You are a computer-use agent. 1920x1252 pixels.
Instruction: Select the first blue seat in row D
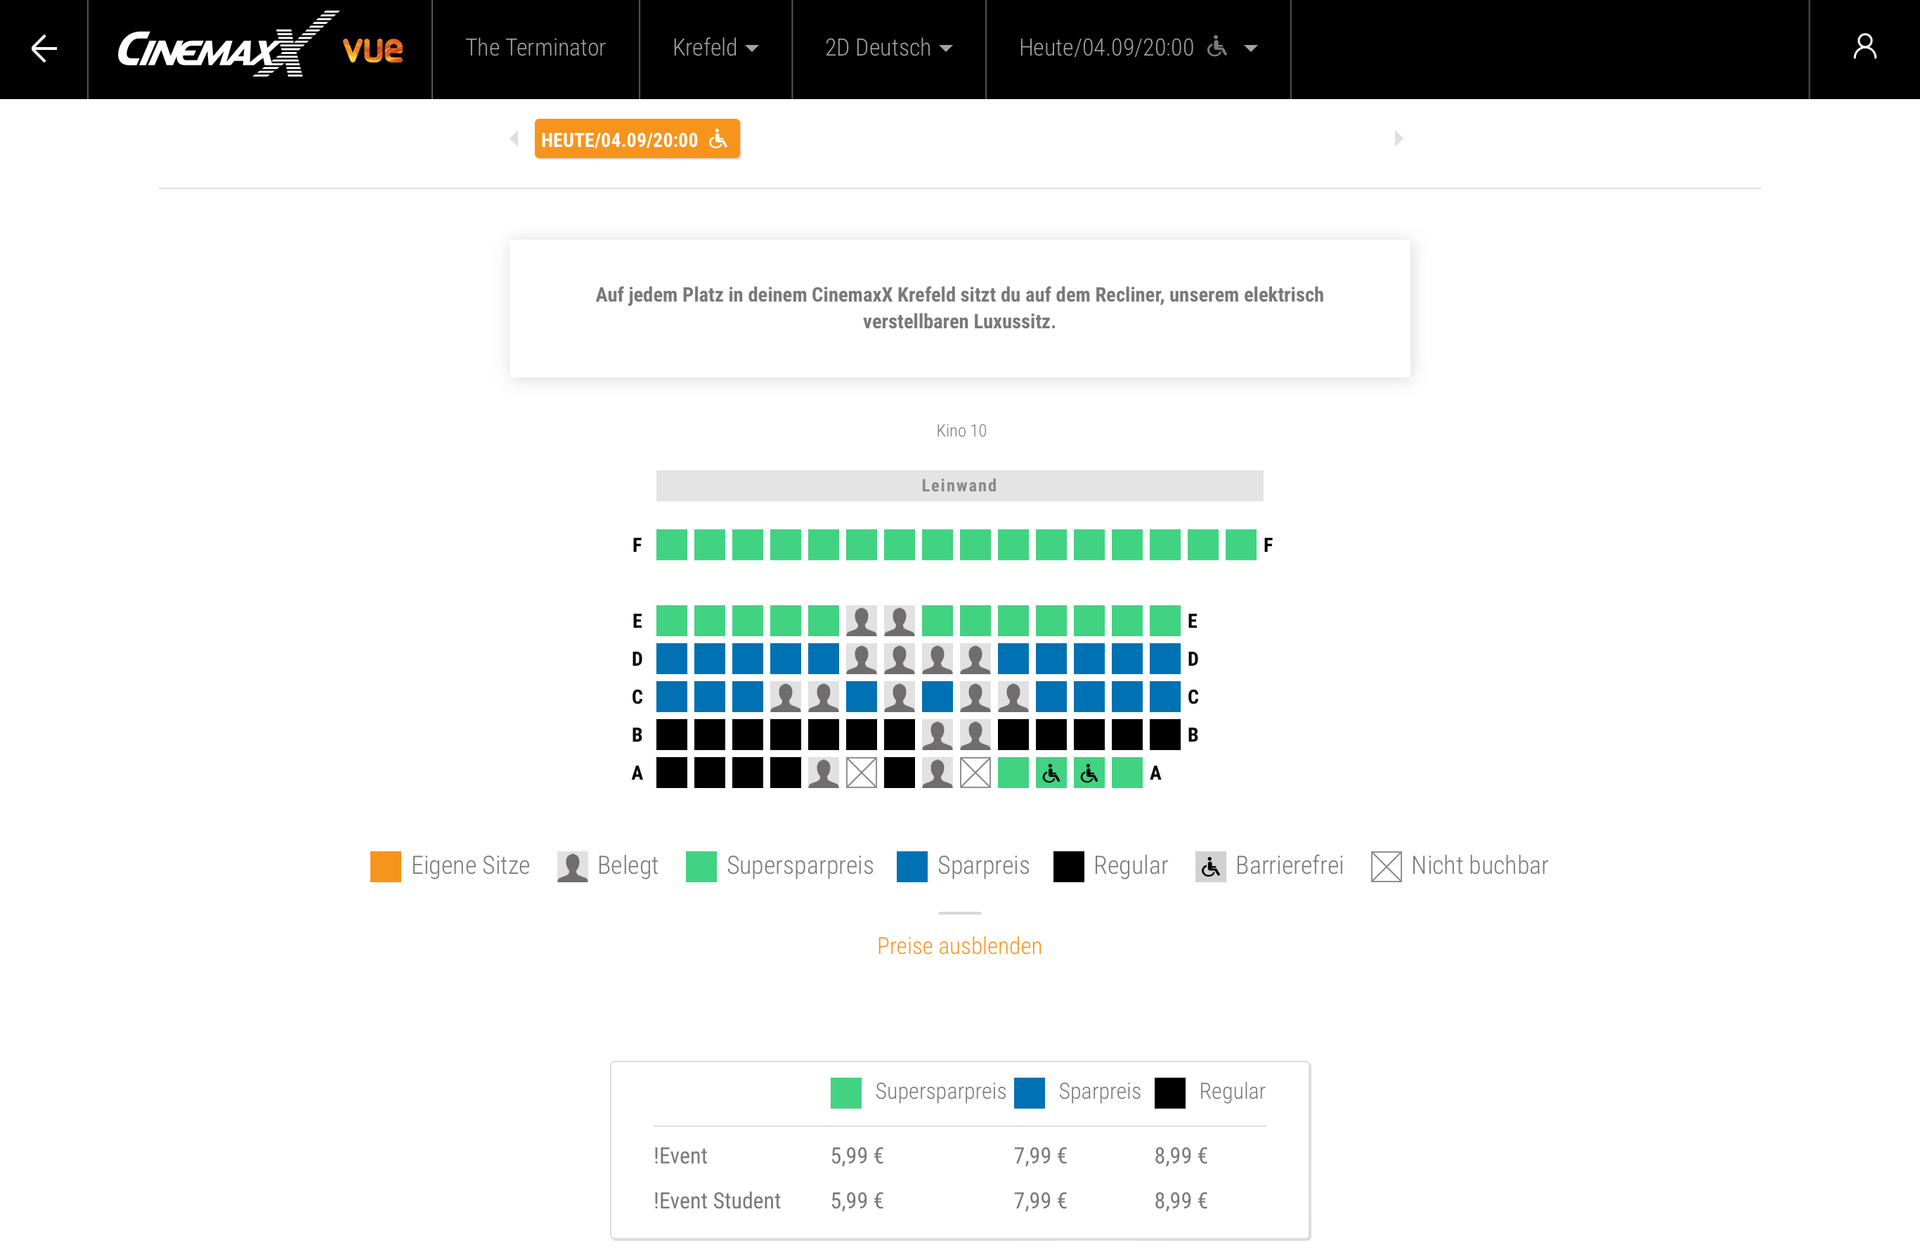coord(672,659)
